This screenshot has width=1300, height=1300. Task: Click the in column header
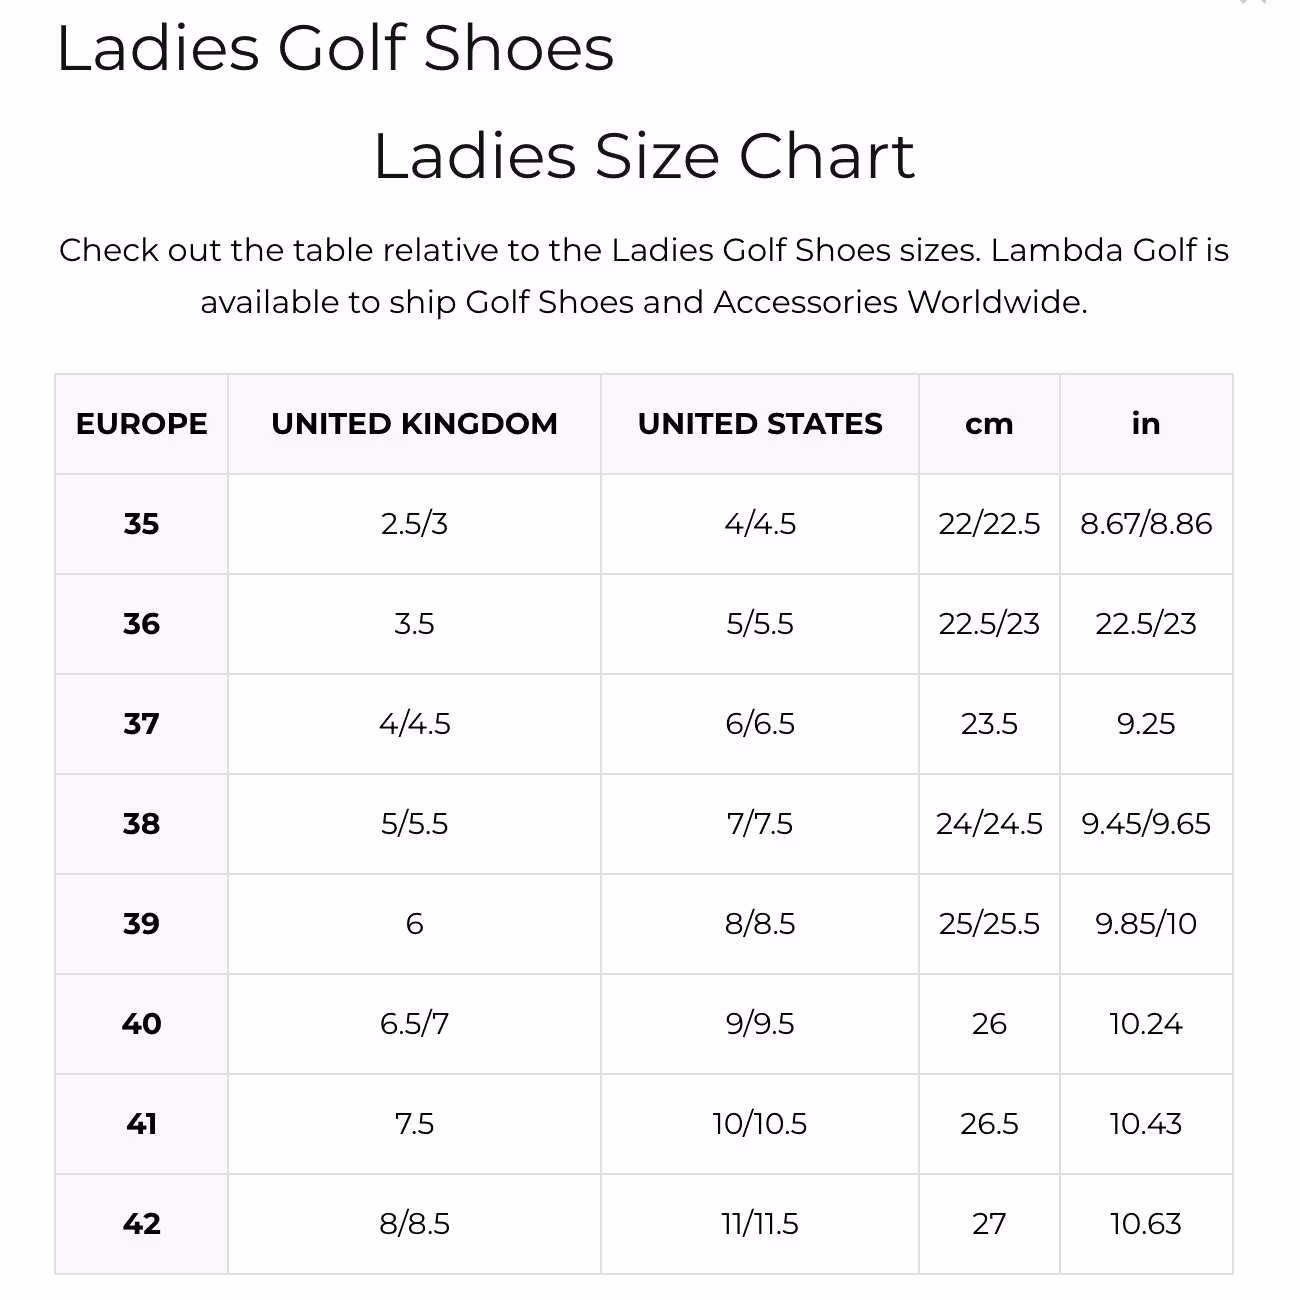1146,424
